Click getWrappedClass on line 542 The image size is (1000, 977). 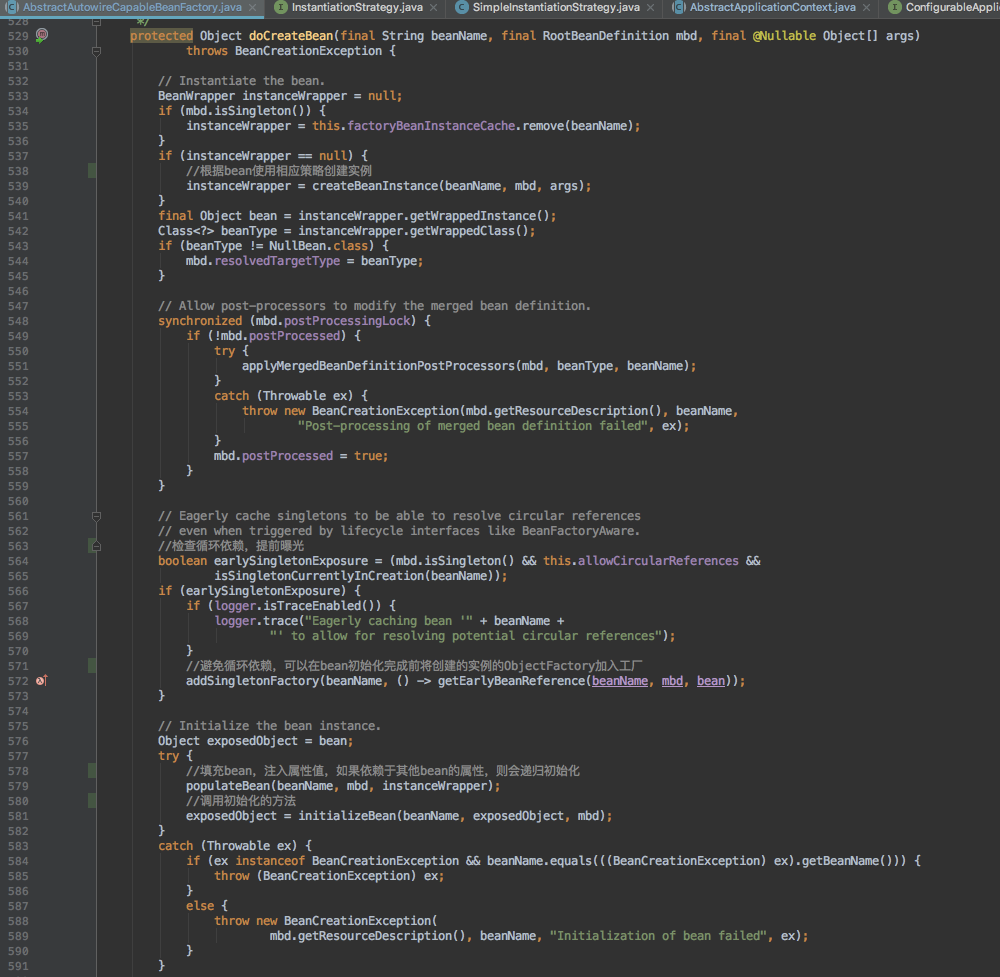(462, 231)
